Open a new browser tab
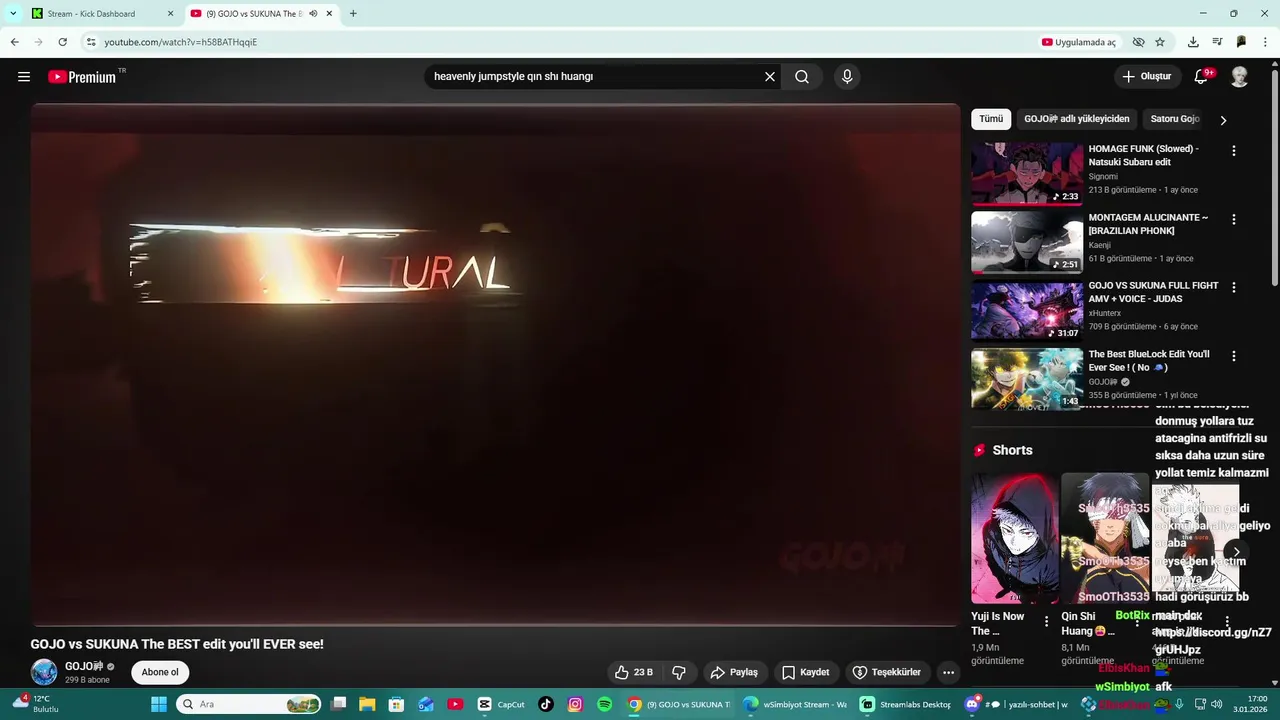 tap(353, 14)
